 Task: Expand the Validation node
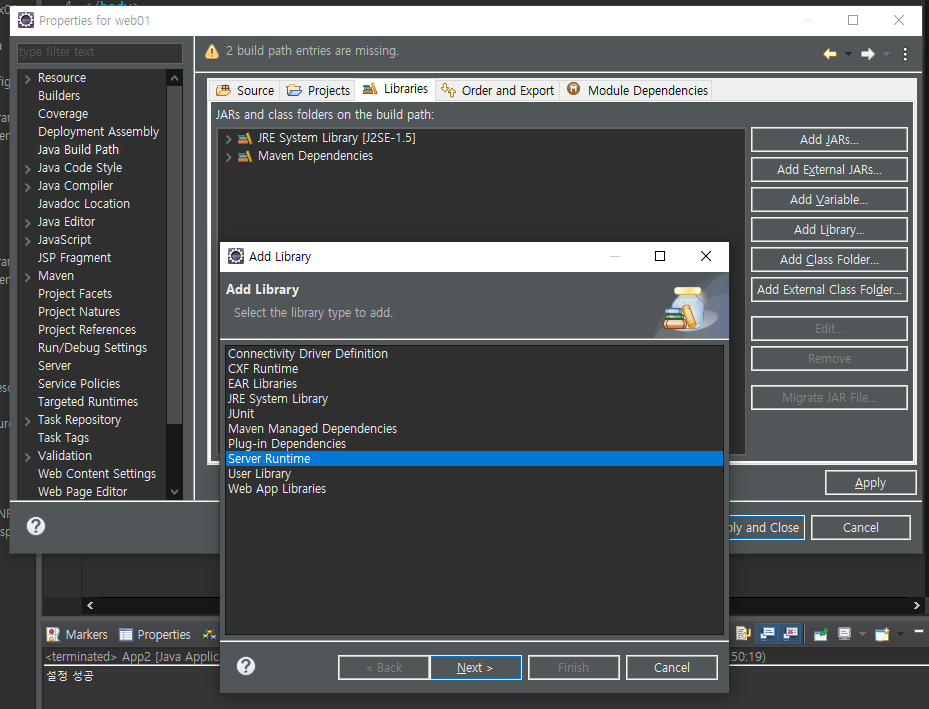[x=28, y=457]
